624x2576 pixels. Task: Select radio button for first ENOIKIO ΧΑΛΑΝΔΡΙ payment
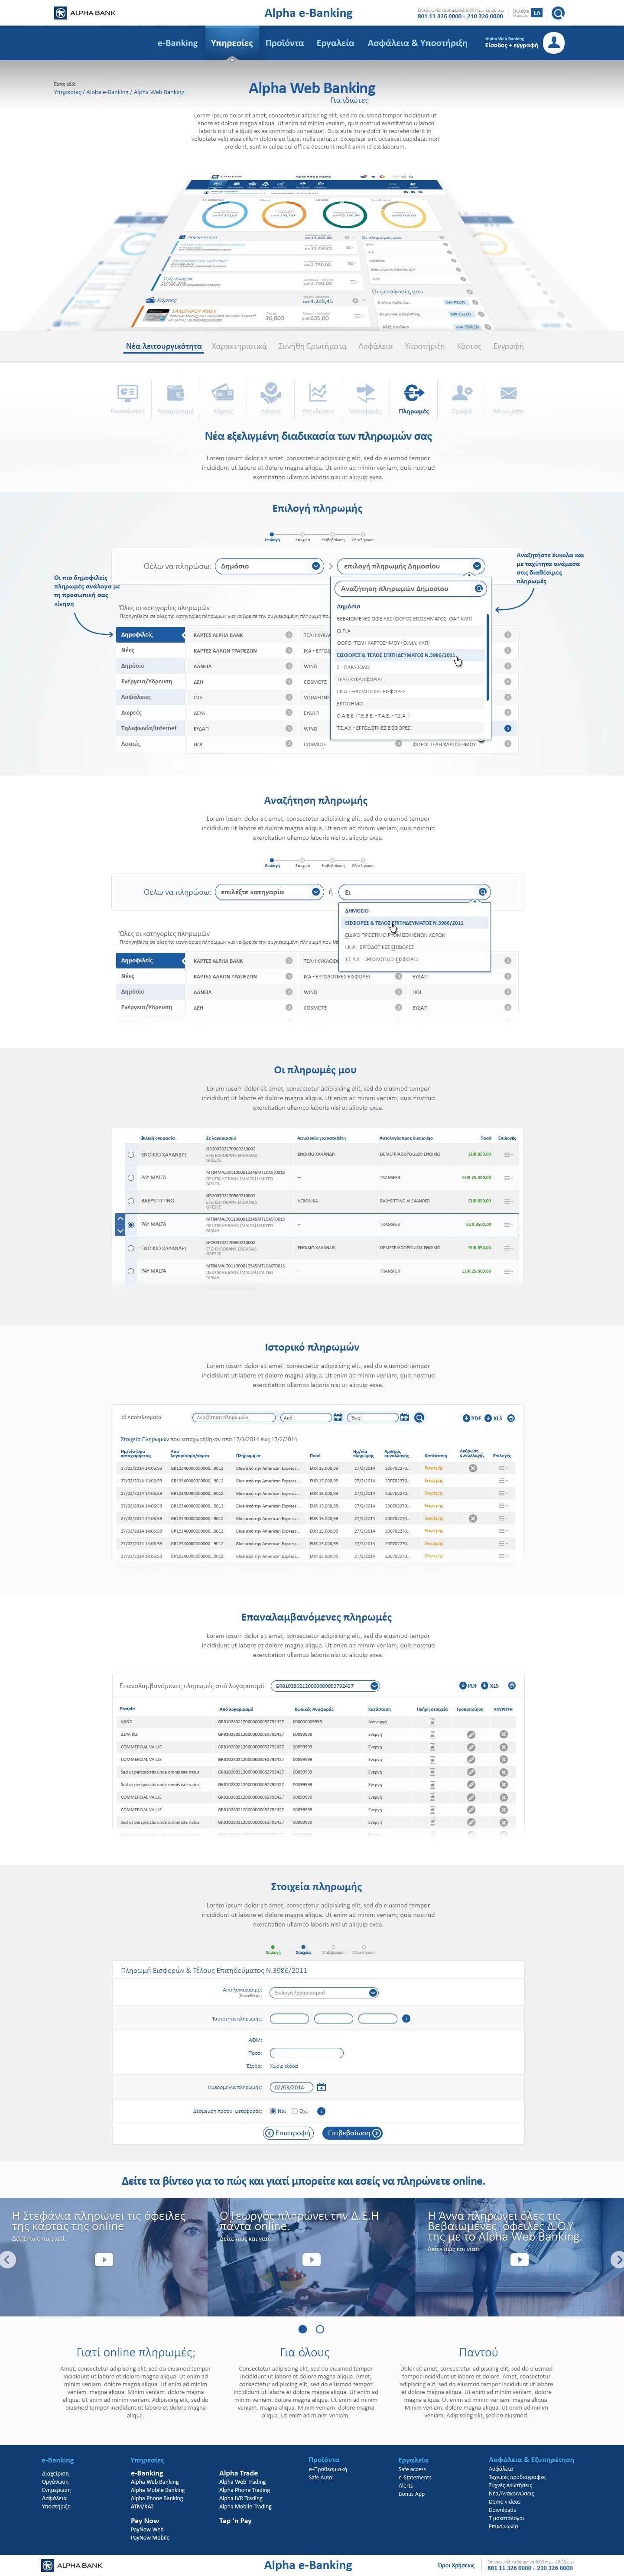point(131,1155)
